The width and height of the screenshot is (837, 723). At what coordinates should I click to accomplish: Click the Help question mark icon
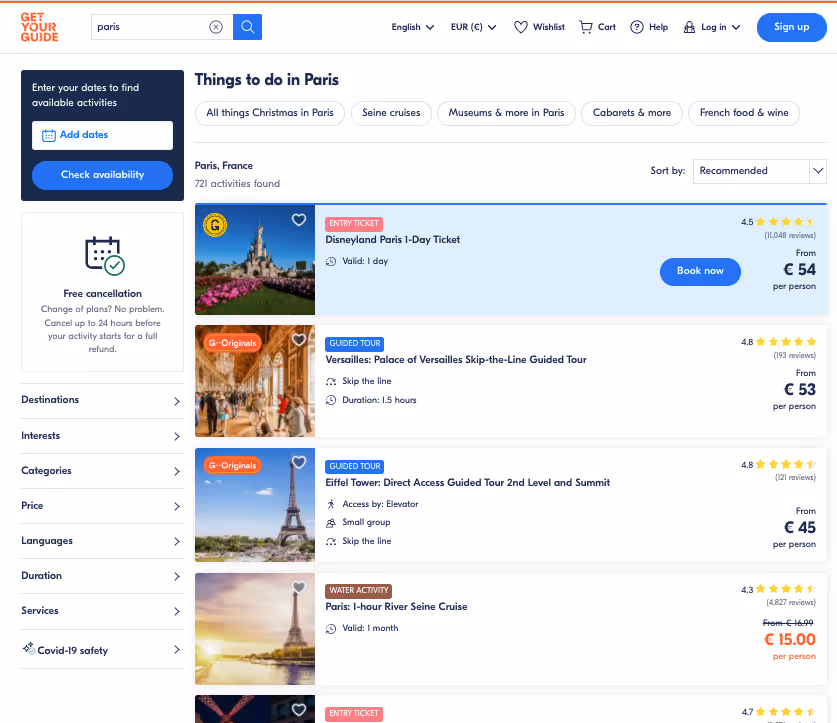click(x=636, y=27)
